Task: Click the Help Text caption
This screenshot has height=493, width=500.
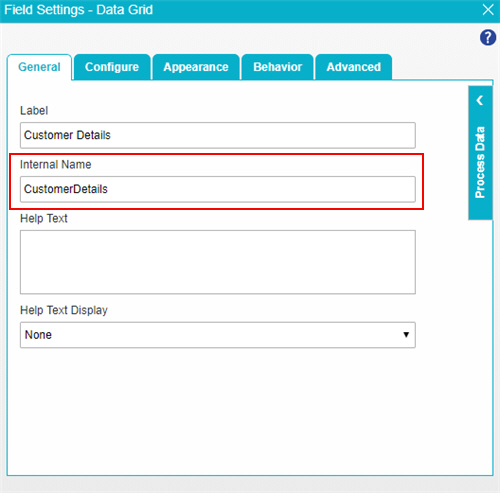Action: pyautogui.click(x=44, y=218)
